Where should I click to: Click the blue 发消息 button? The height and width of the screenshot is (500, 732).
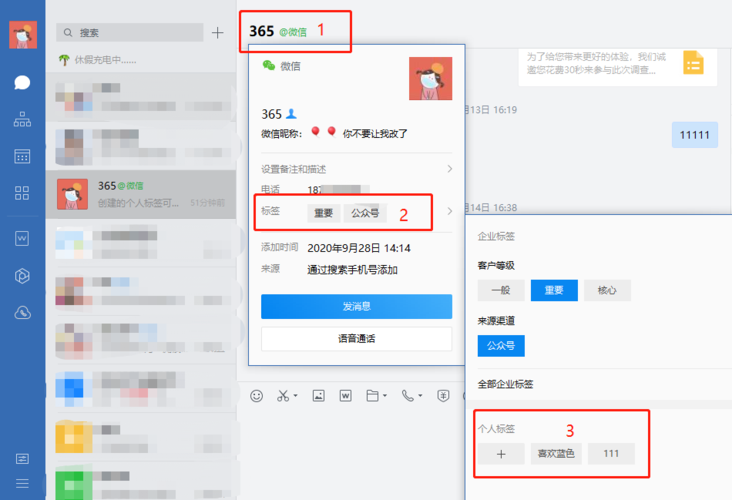point(357,307)
